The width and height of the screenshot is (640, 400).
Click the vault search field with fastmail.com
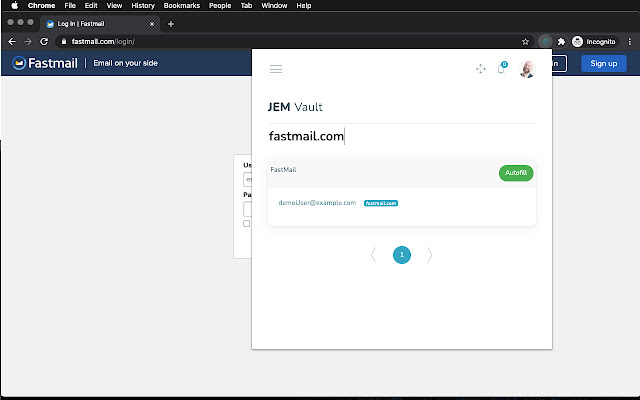point(400,137)
